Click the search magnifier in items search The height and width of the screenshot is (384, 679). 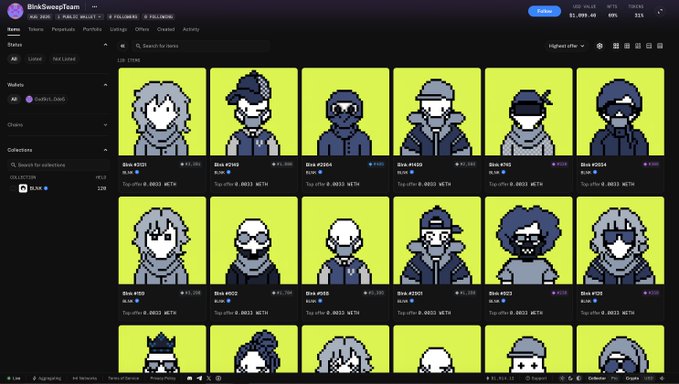tap(138, 46)
